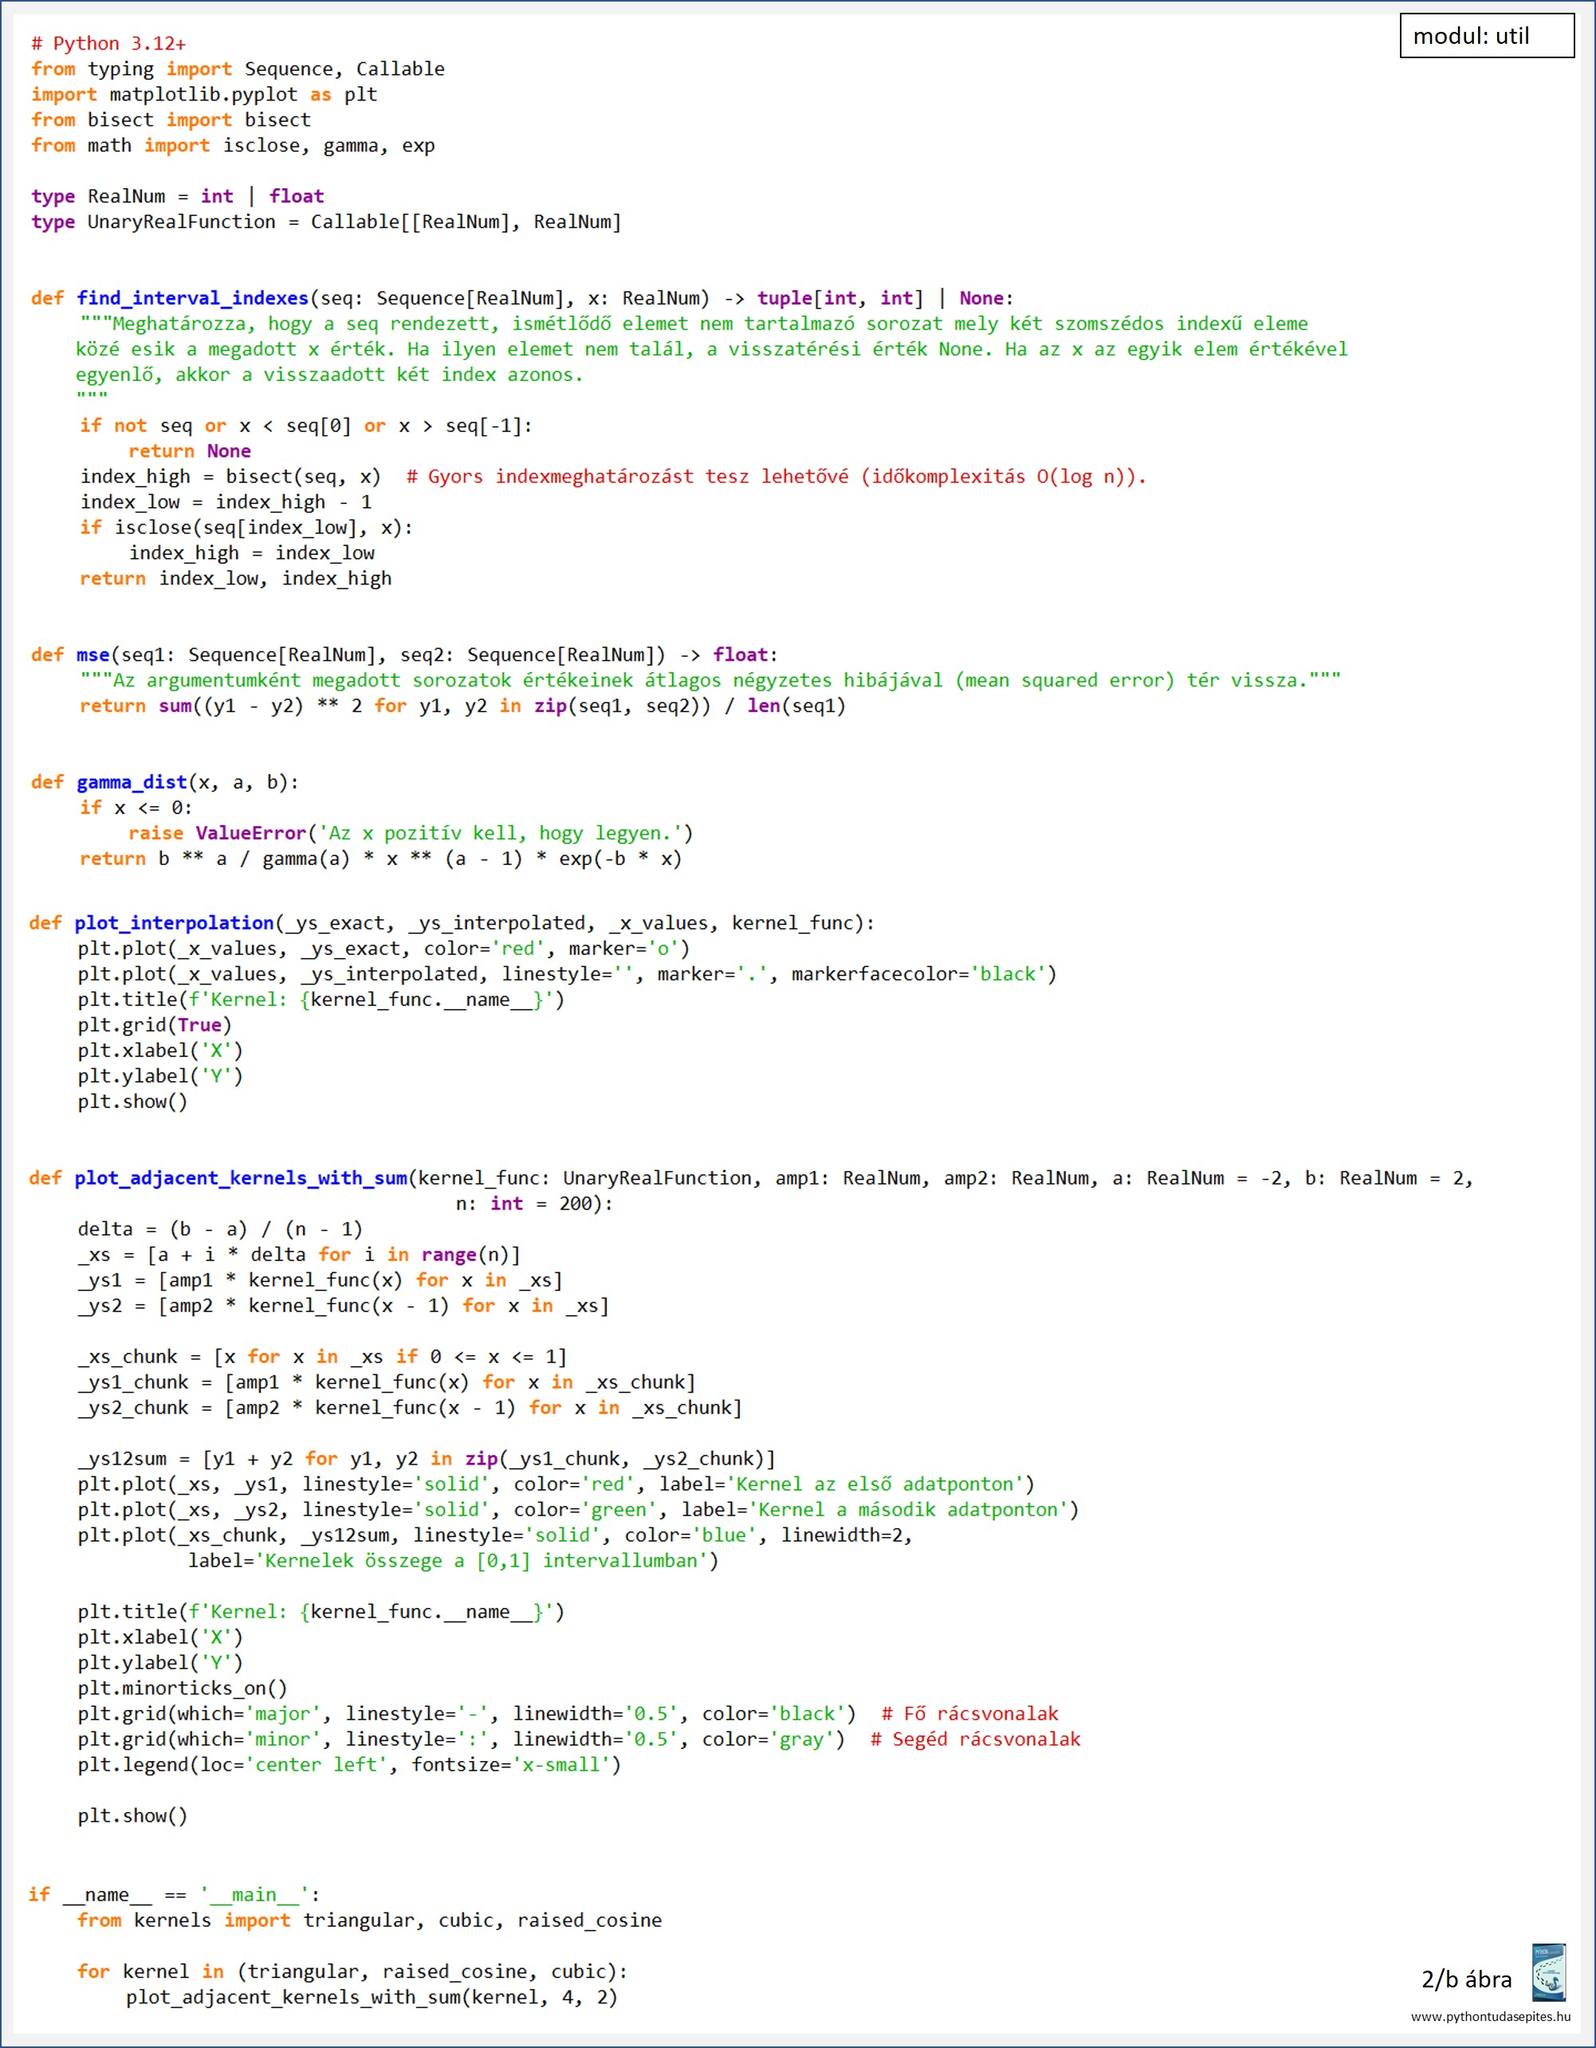Click the '_ys12sum = [y1 + y2' line
Screen dimensions: 1596x2048
(x=427, y=1459)
